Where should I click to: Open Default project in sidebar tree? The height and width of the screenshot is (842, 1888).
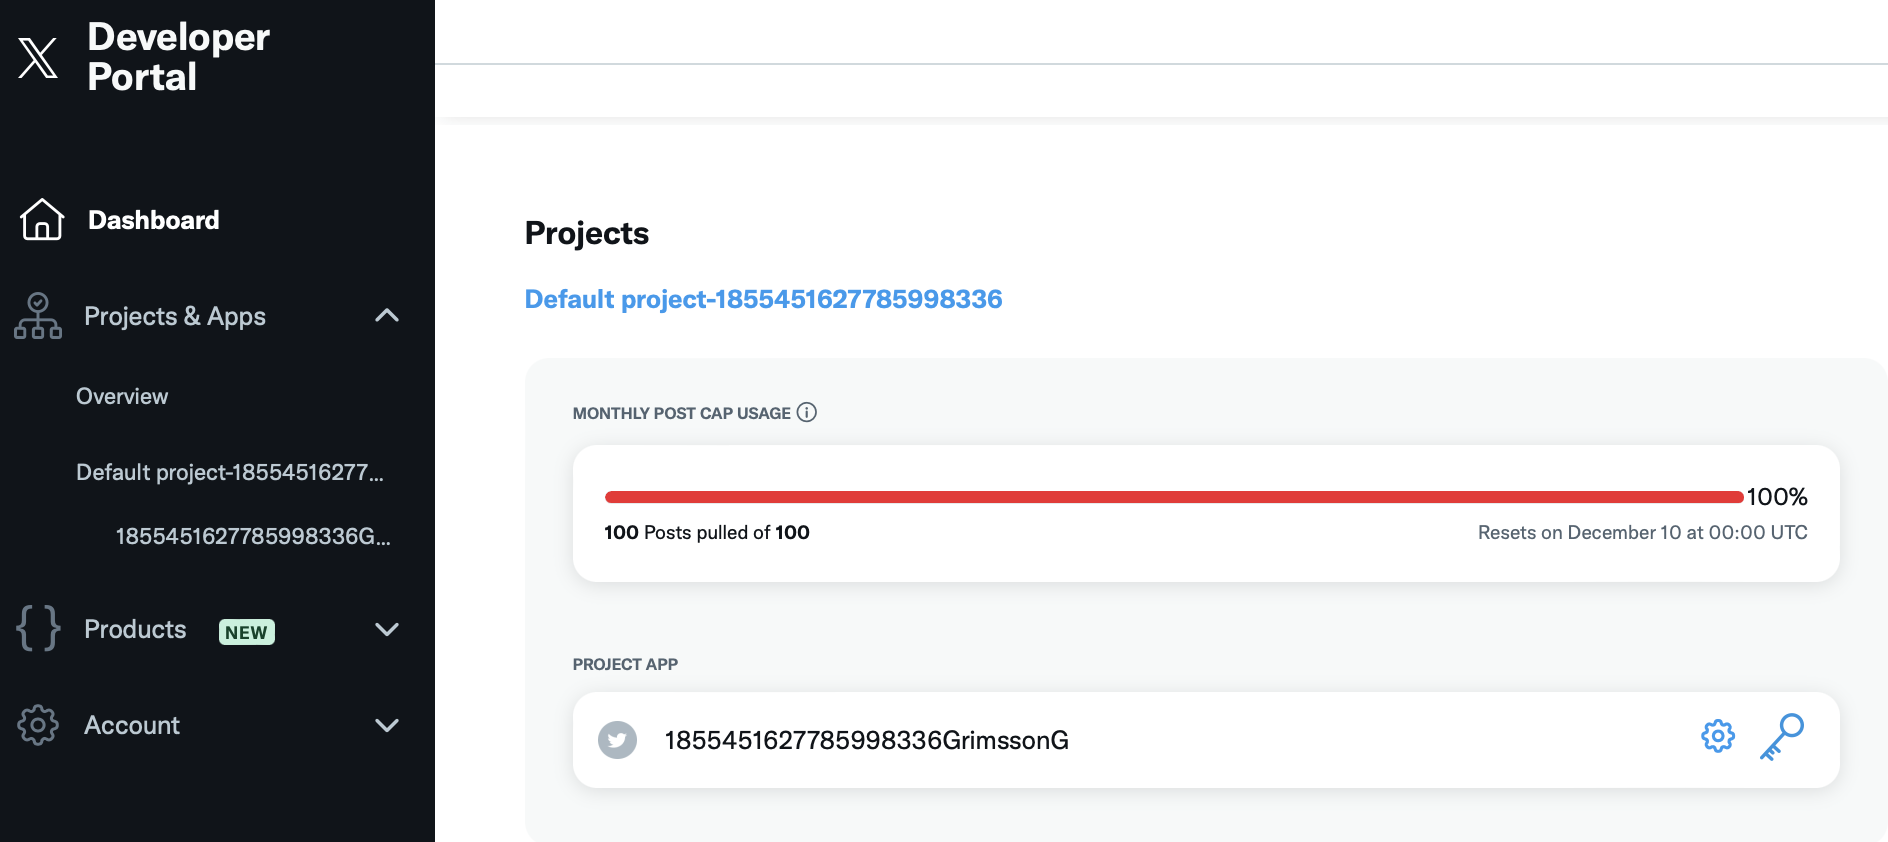229,472
